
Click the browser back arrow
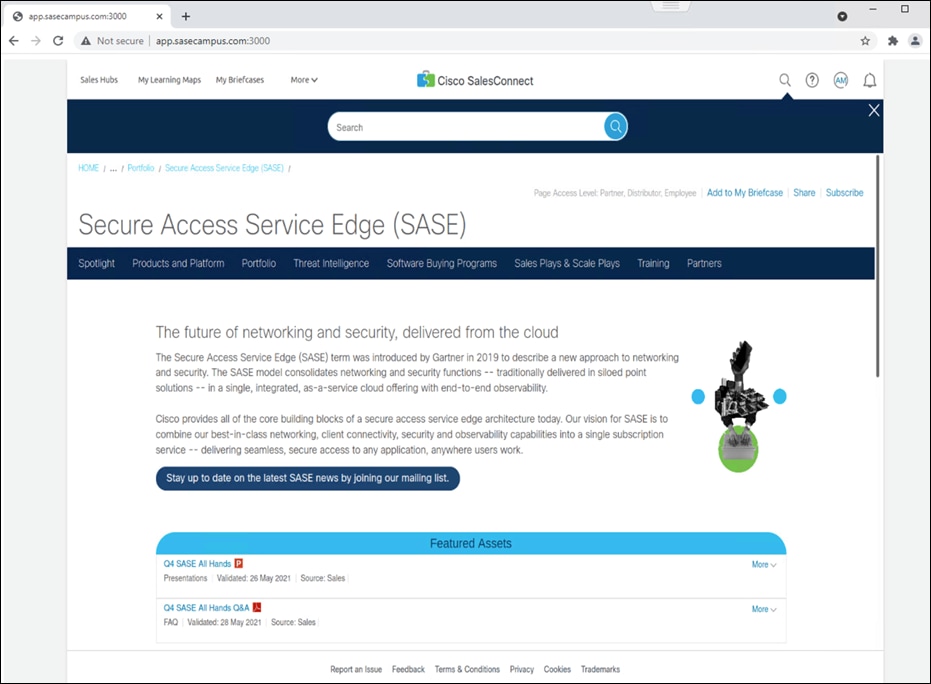tap(14, 41)
